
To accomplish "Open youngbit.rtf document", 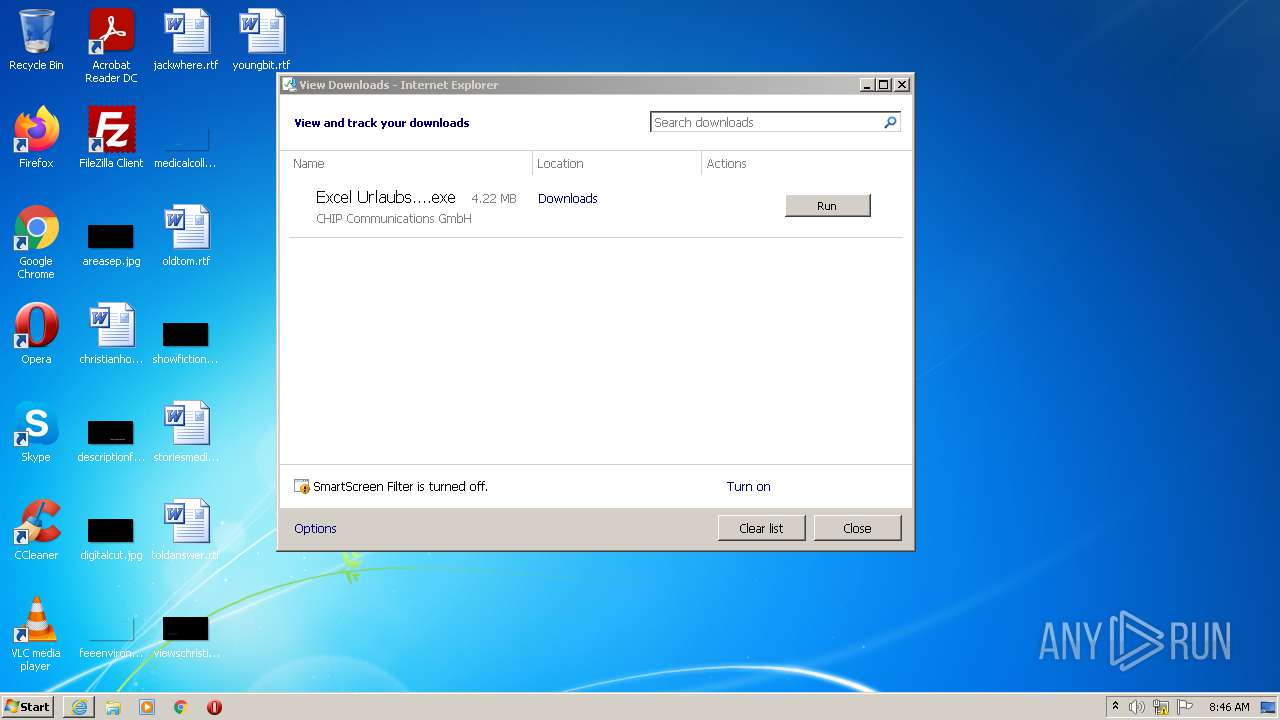I will point(261,40).
